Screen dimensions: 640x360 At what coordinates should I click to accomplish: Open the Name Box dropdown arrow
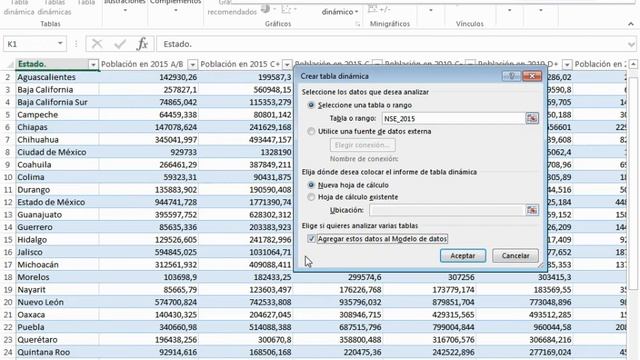(x=60, y=44)
